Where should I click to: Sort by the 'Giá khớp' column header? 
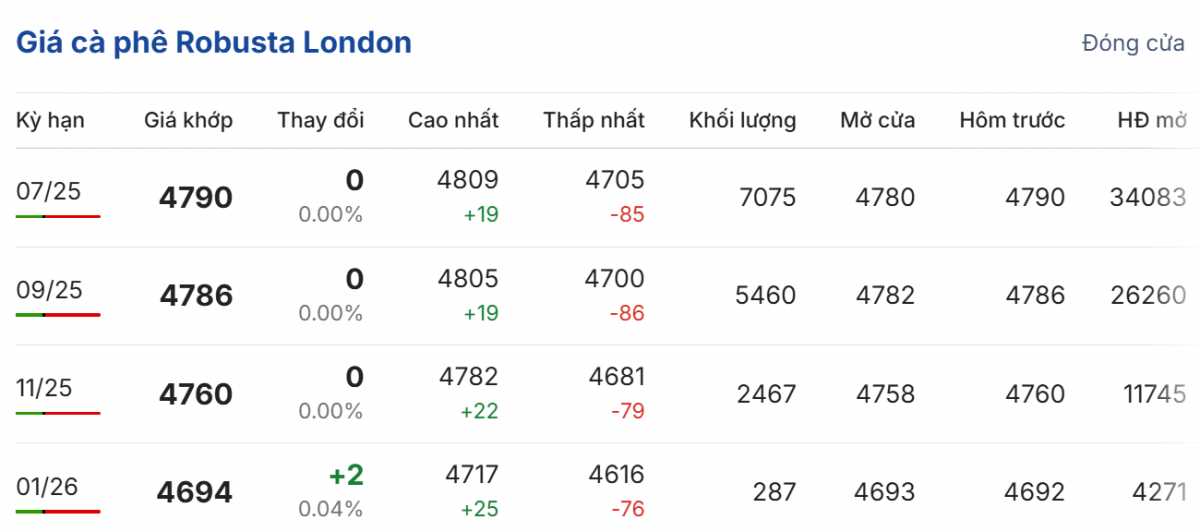pos(188,121)
